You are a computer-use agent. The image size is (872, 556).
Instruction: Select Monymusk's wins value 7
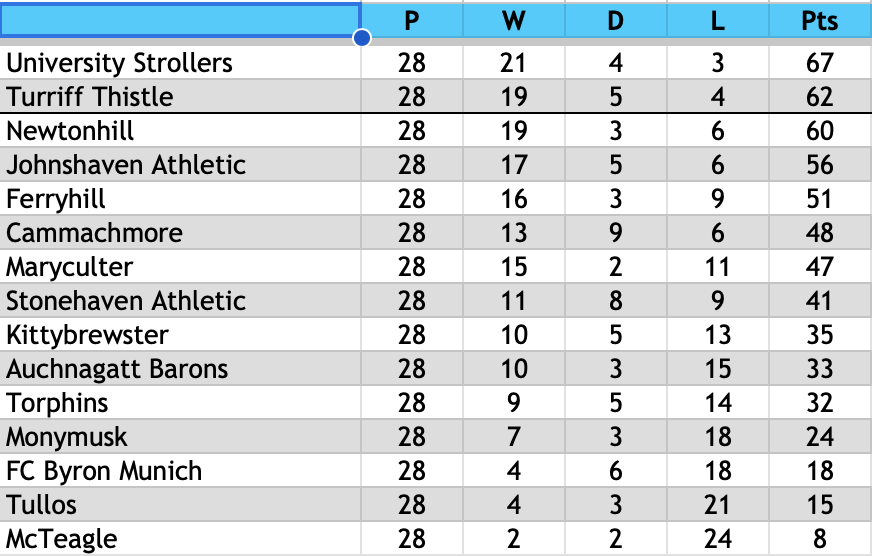pos(513,436)
